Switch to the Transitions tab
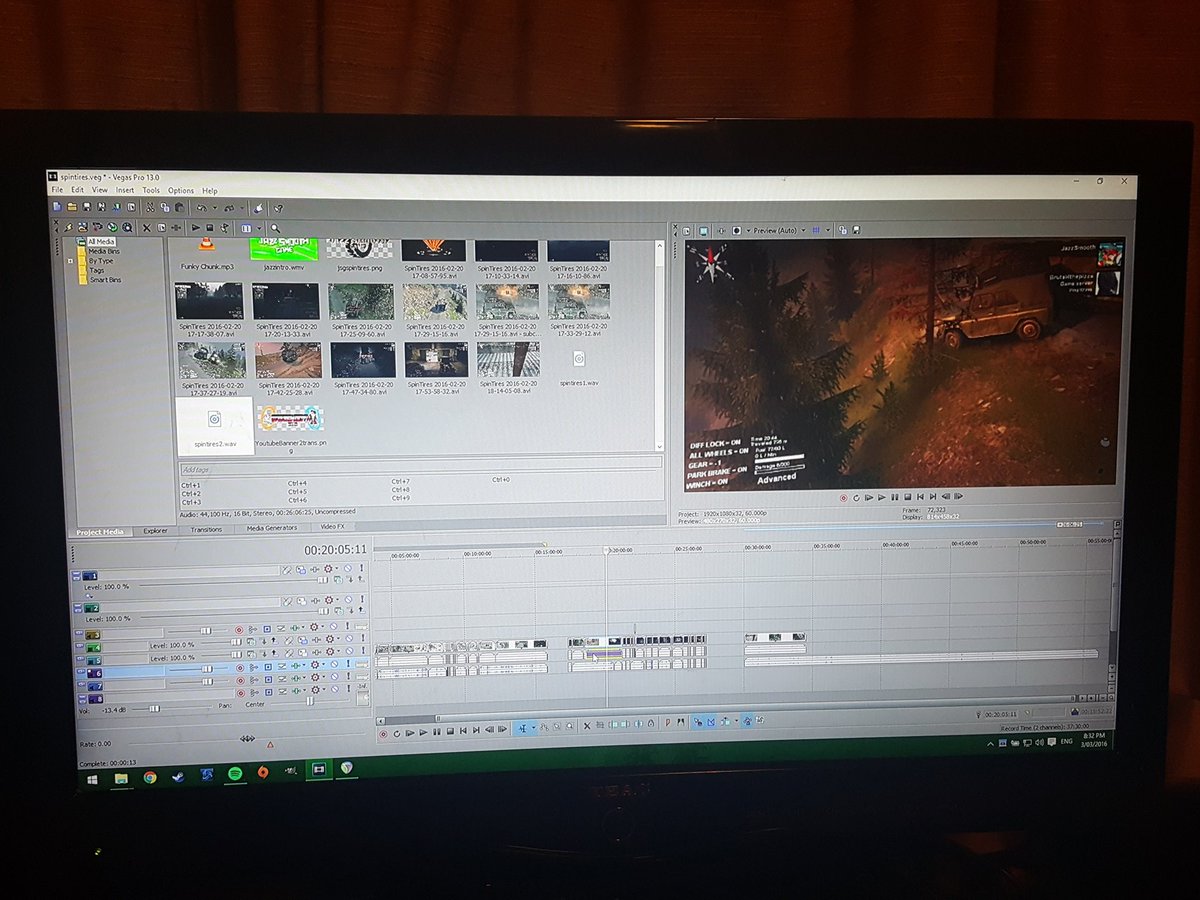1200x900 pixels. pos(206,530)
